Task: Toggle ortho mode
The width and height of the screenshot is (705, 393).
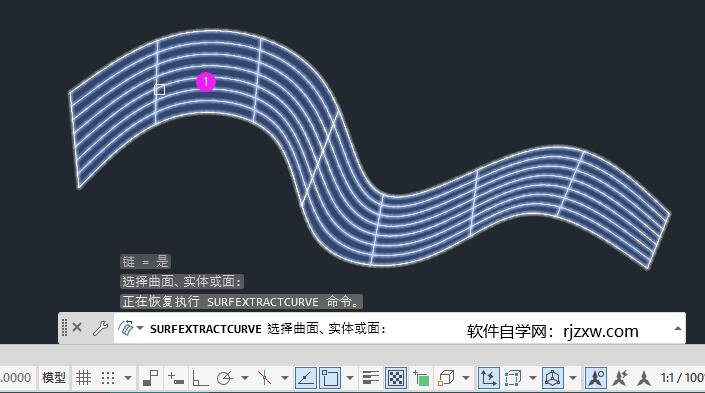Action: [x=200, y=378]
